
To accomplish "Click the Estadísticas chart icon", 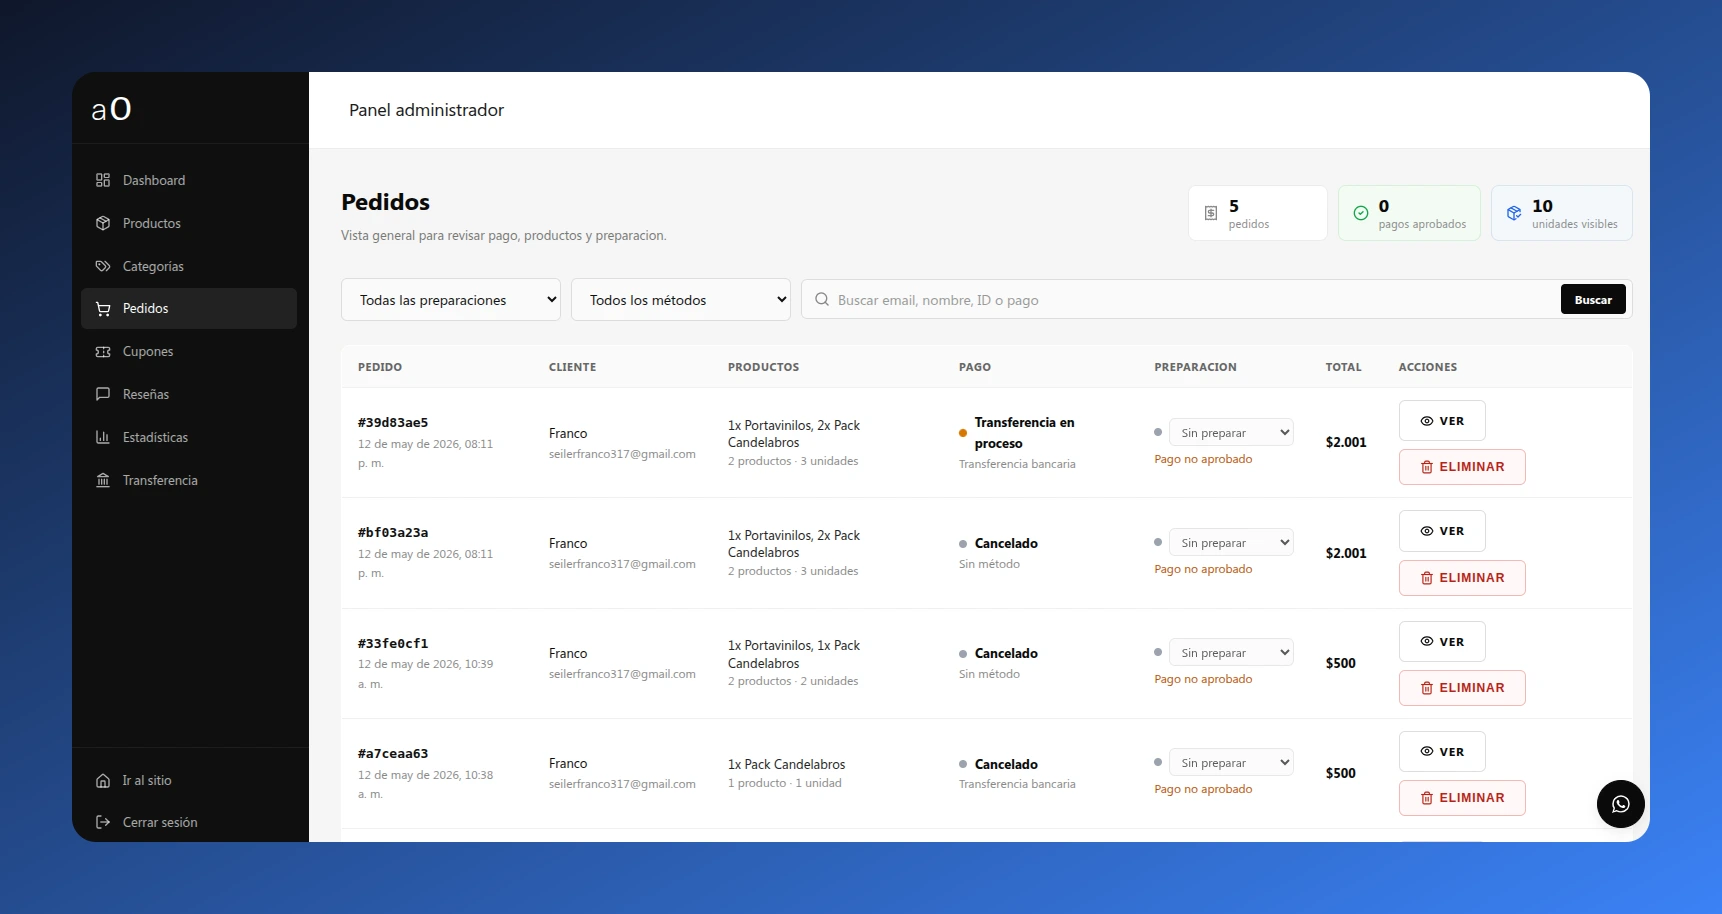I will pyautogui.click(x=103, y=437).
